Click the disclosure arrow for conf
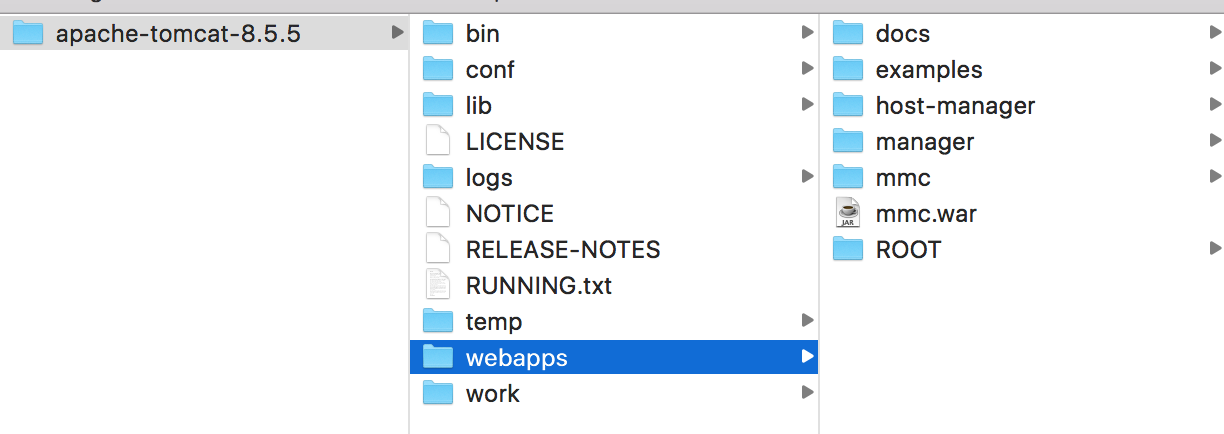The width and height of the screenshot is (1224, 434). [x=807, y=69]
